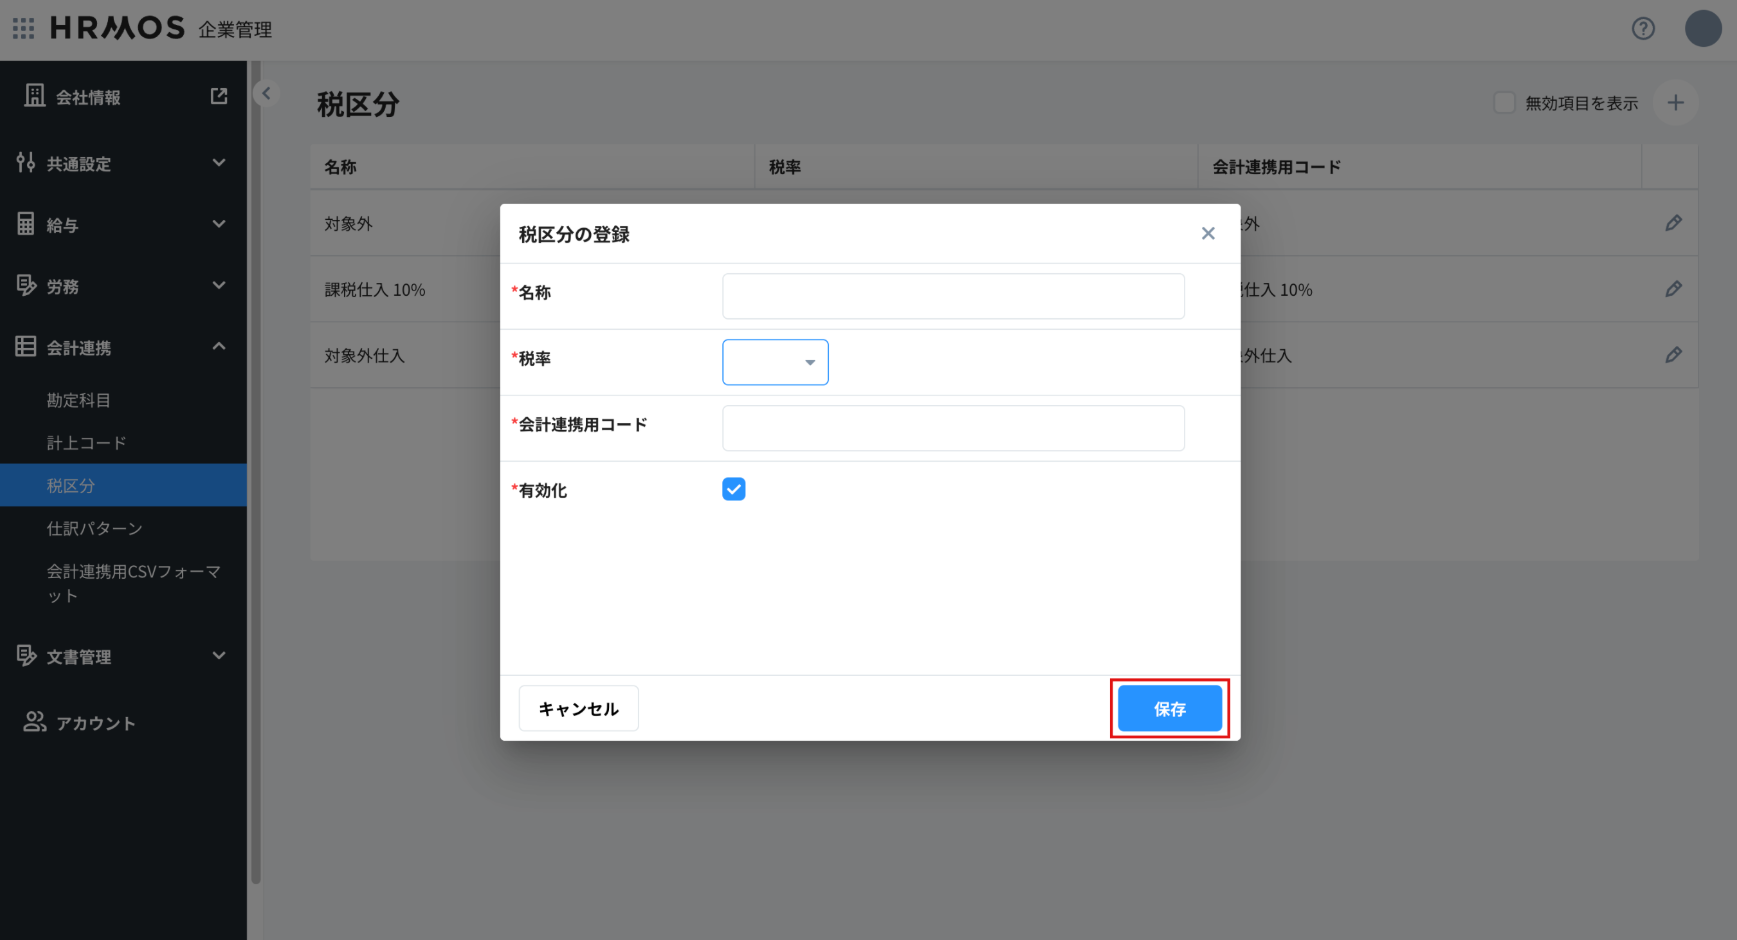Focus the 名称 text input field
1737x940 pixels.
(x=953, y=296)
